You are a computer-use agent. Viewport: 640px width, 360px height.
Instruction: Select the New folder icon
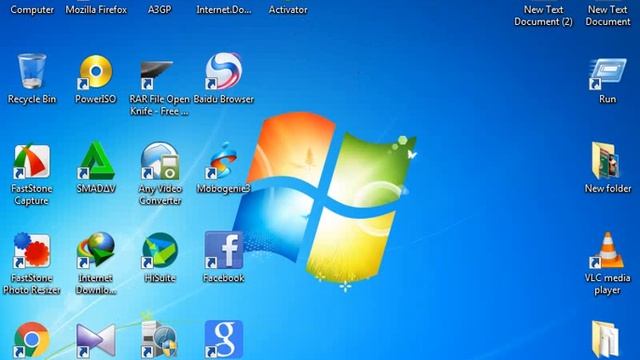(606, 161)
